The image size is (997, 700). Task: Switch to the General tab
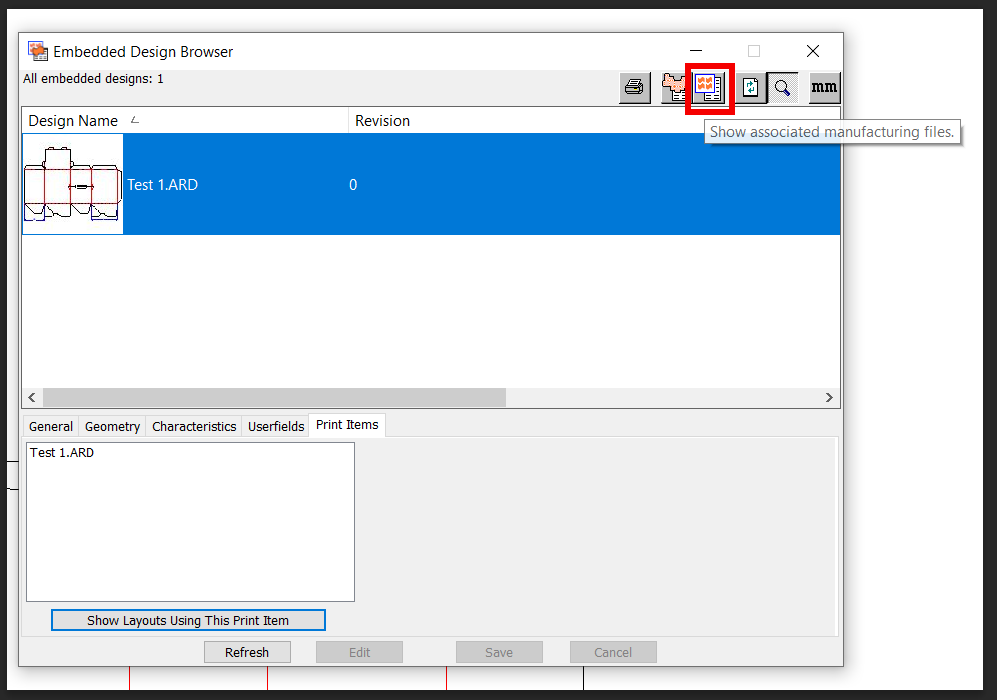tap(50, 425)
